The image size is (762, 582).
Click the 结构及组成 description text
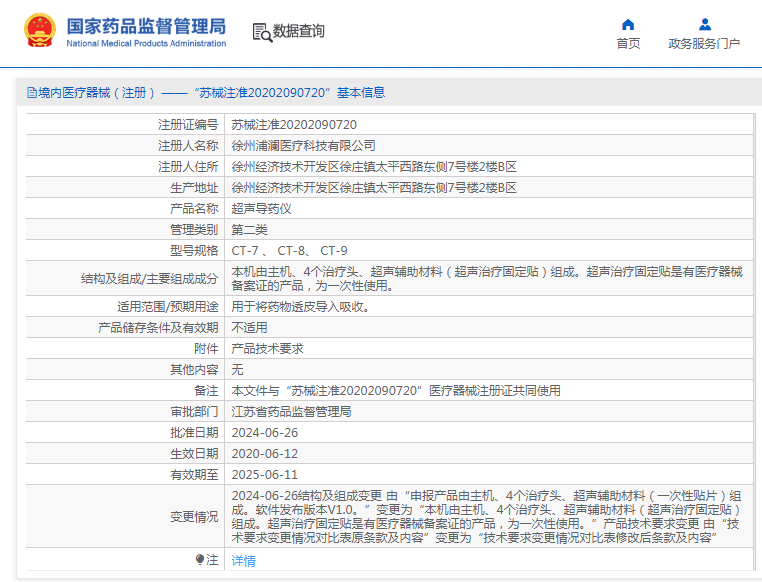point(487,278)
